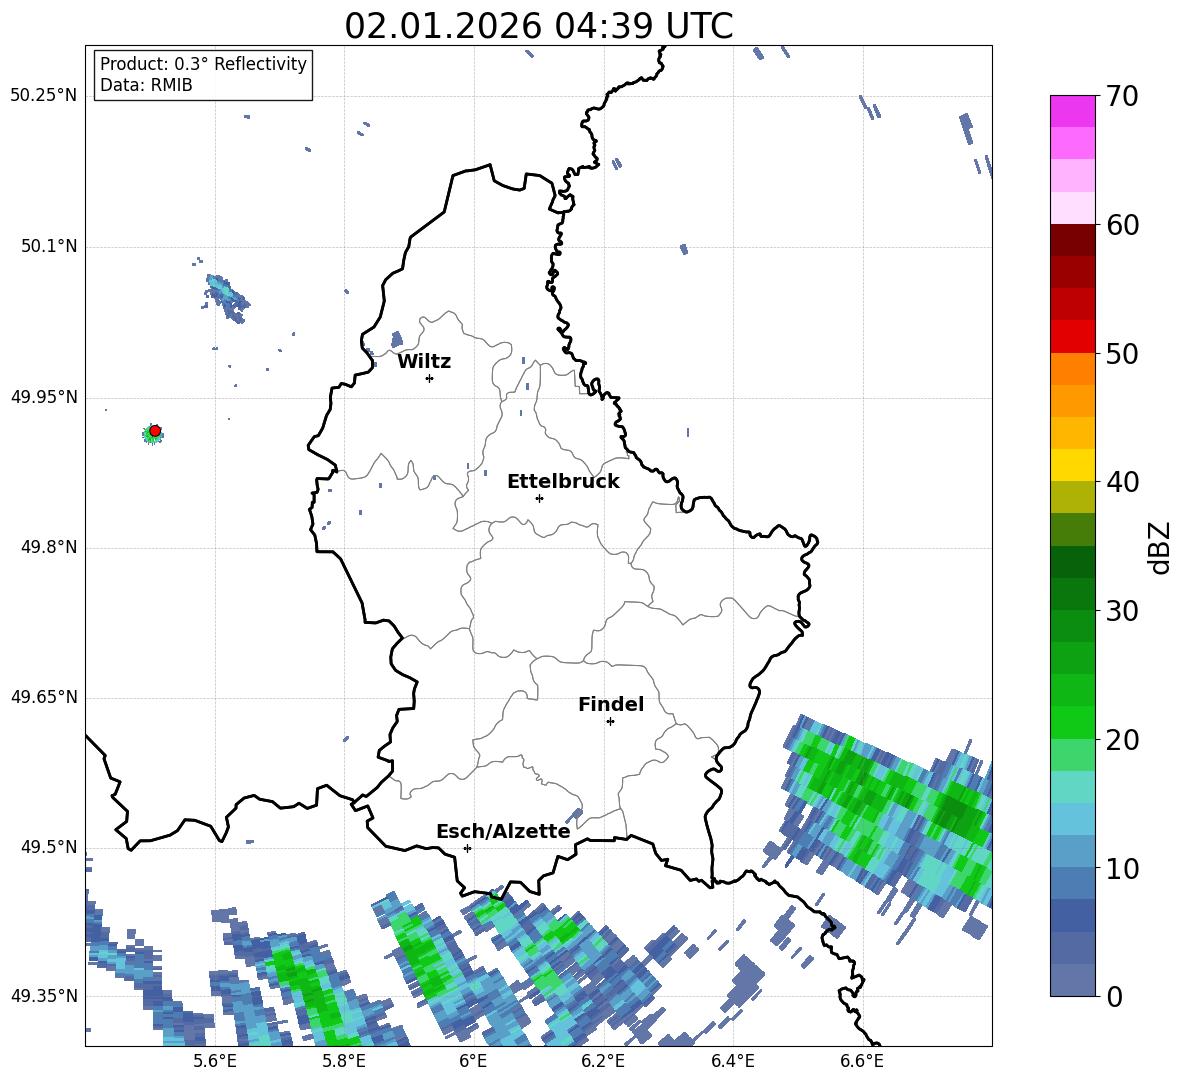Click the colorbar tick label 30
This screenshot has height=1081, width=1184.
[x=1122, y=611]
